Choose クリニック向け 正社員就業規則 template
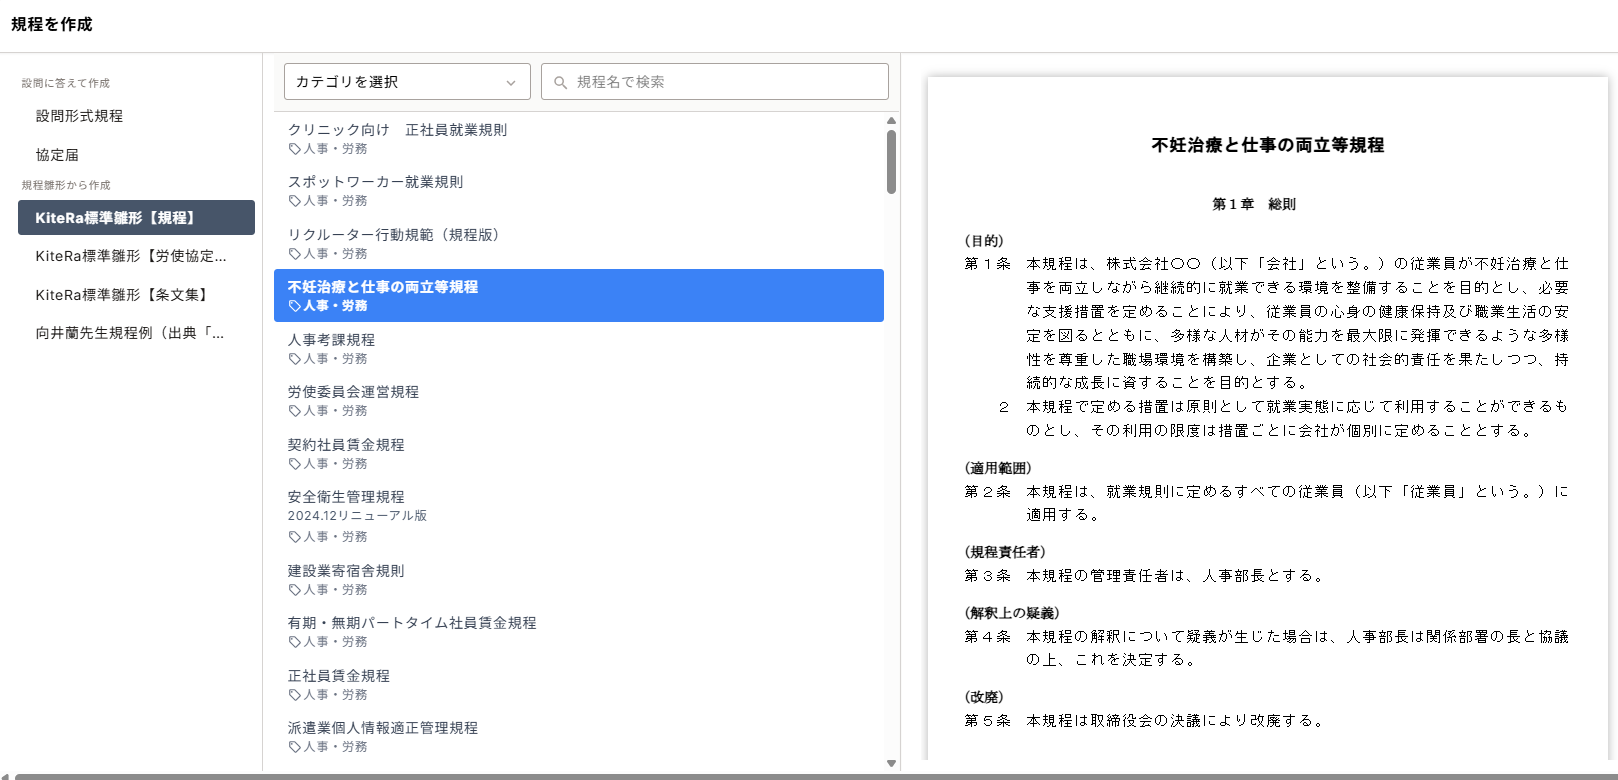This screenshot has width=1618, height=780. point(397,130)
